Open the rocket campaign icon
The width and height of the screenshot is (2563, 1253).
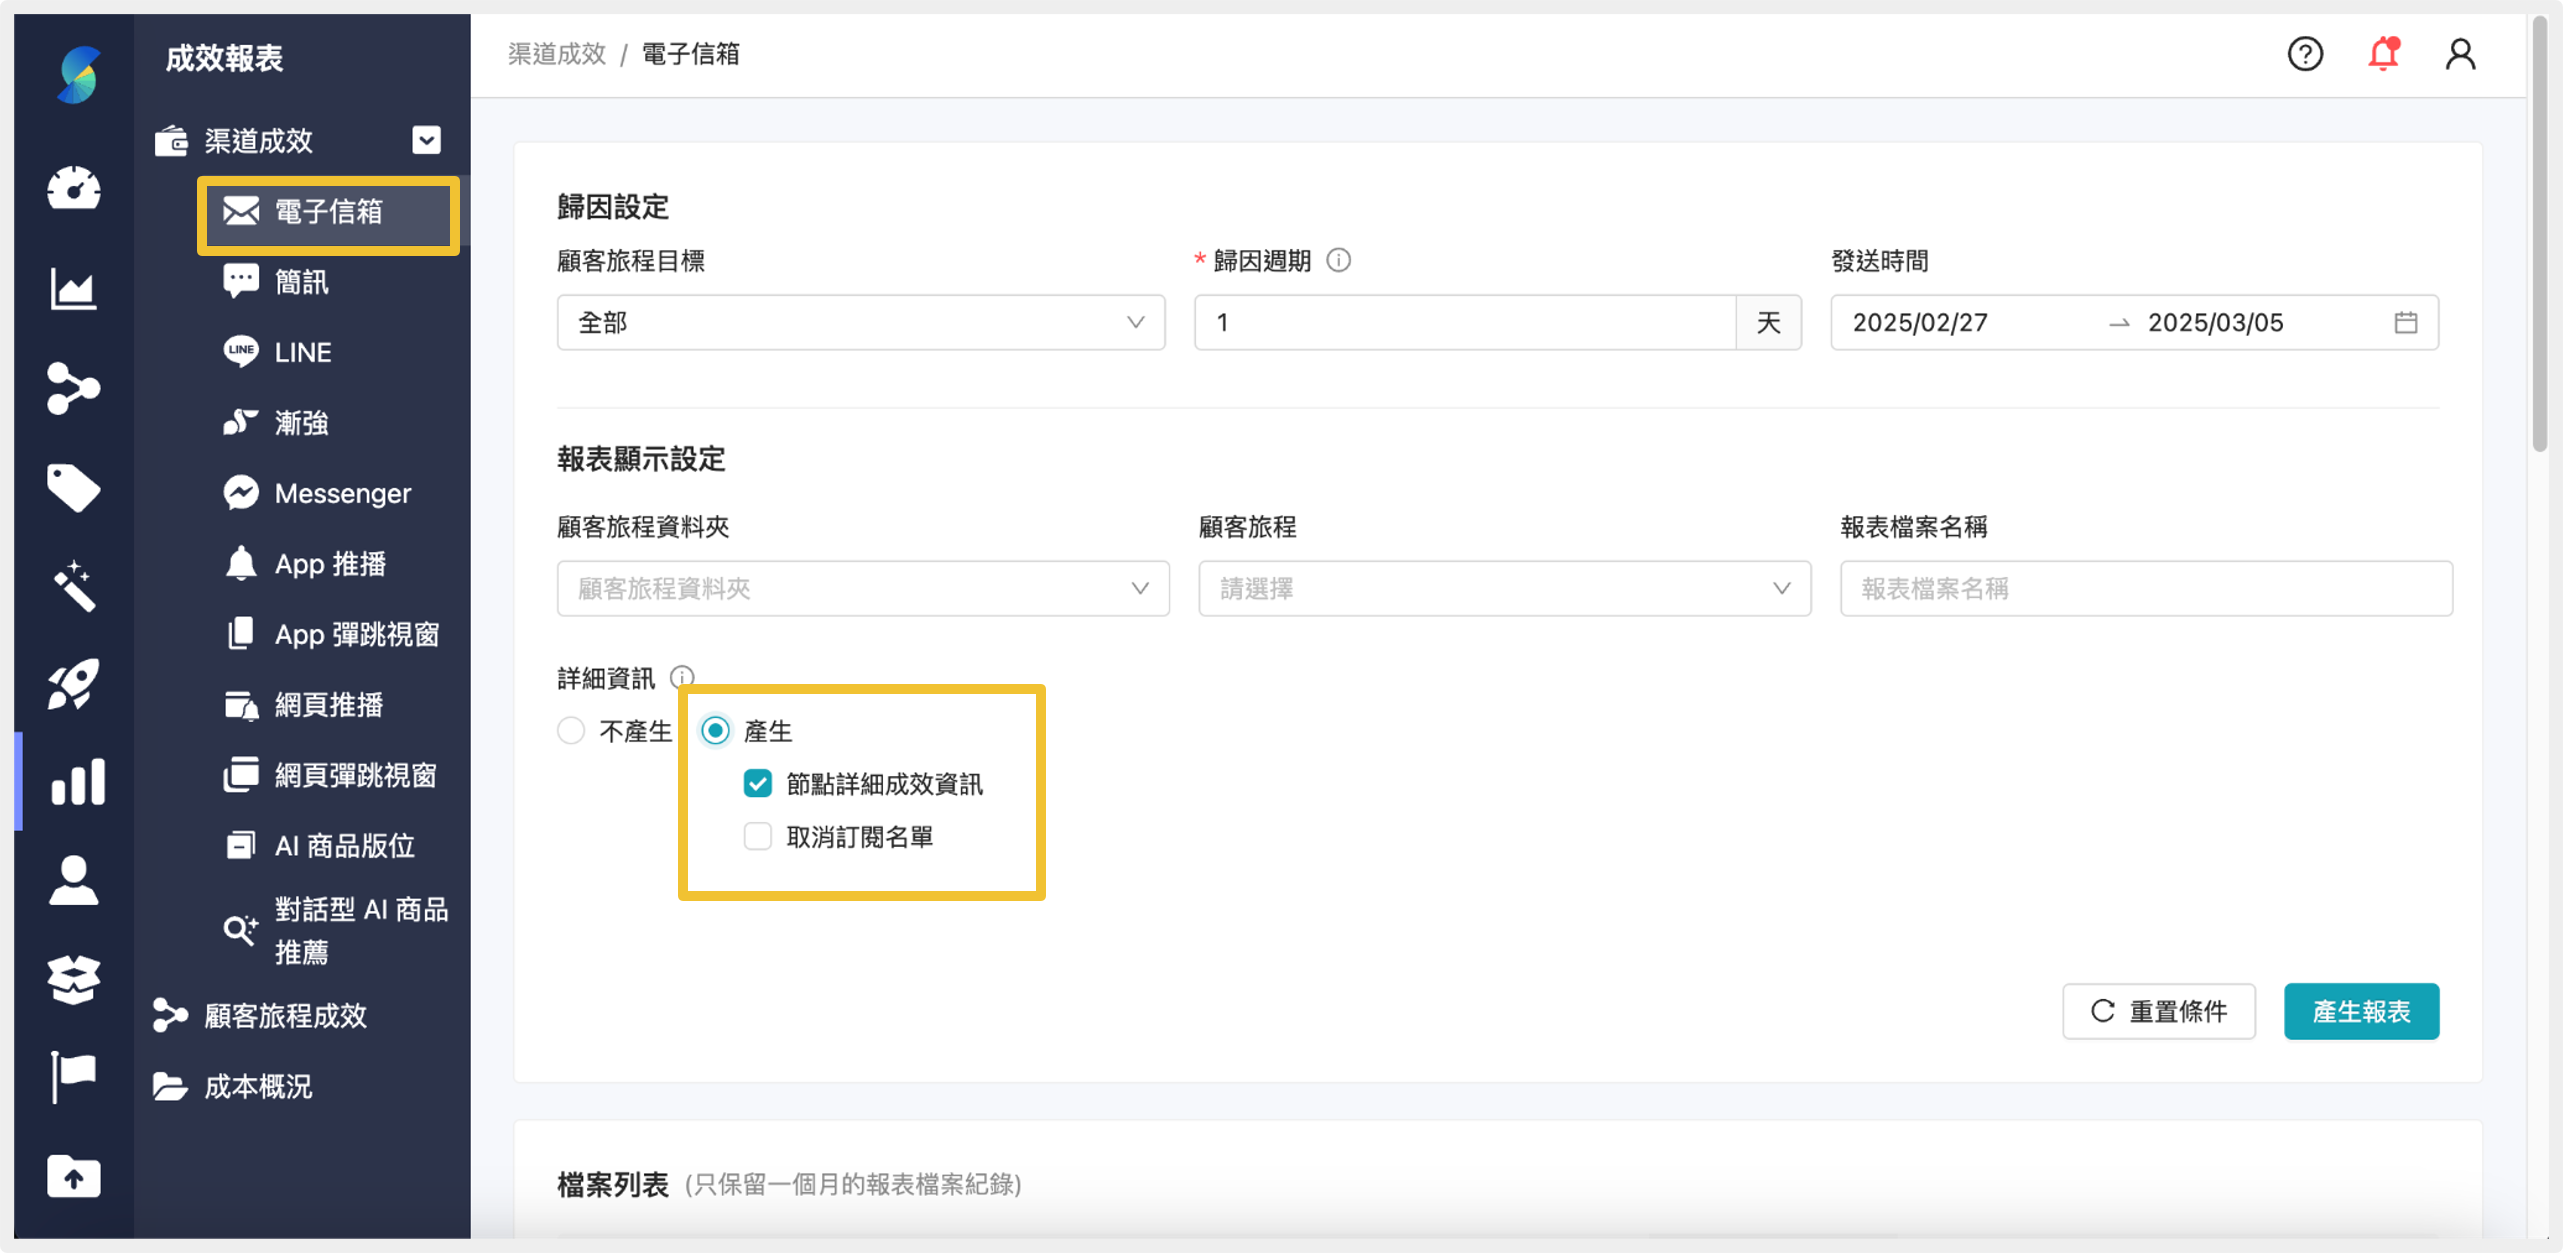pos(74,683)
